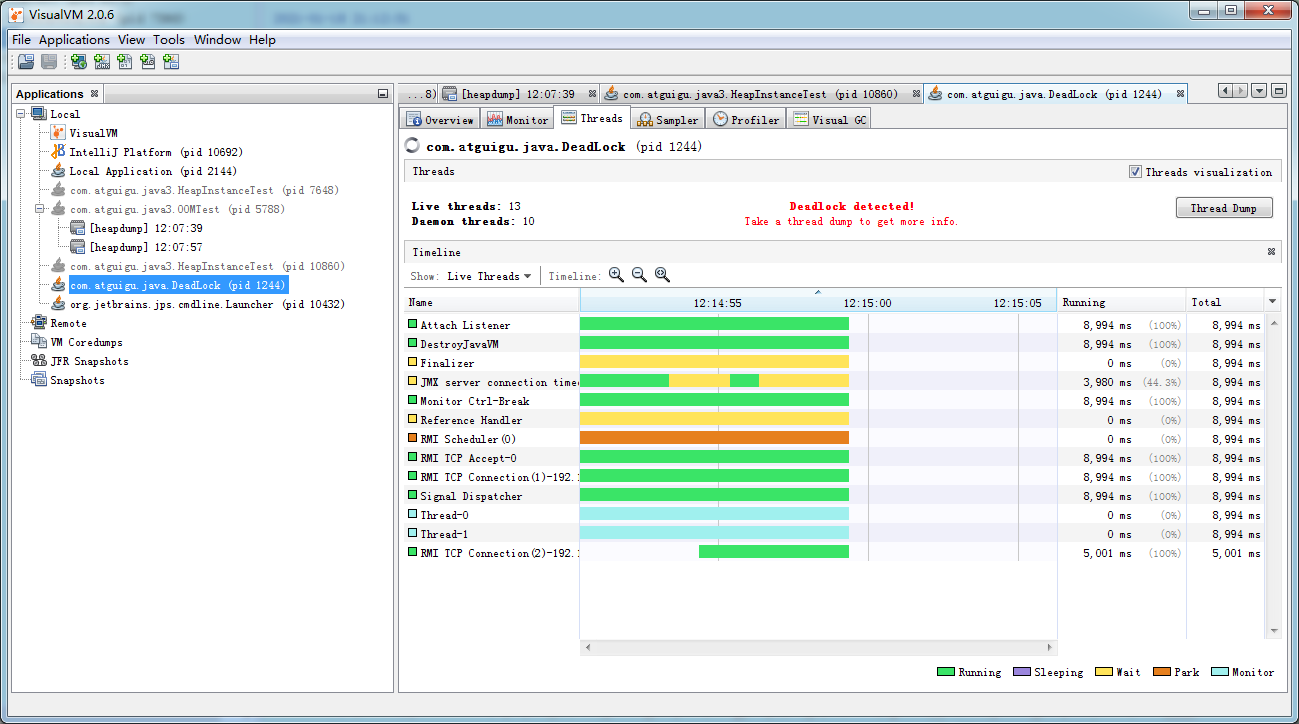Click the VM Coredumps node icon
The width and height of the screenshot is (1299, 724).
(39, 342)
